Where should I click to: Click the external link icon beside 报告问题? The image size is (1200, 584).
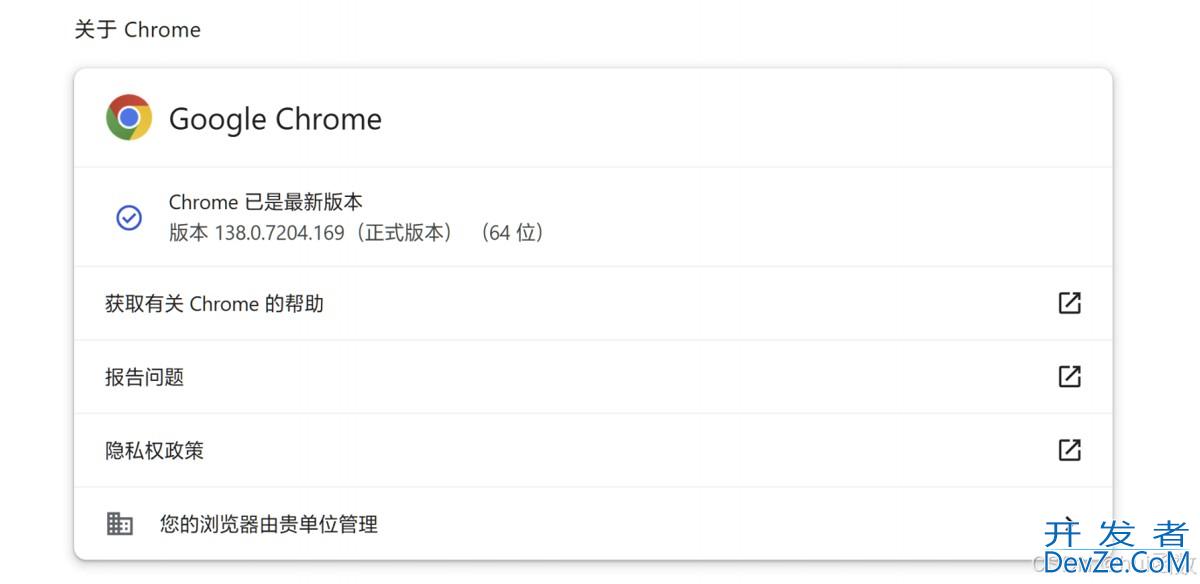tap(1069, 377)
